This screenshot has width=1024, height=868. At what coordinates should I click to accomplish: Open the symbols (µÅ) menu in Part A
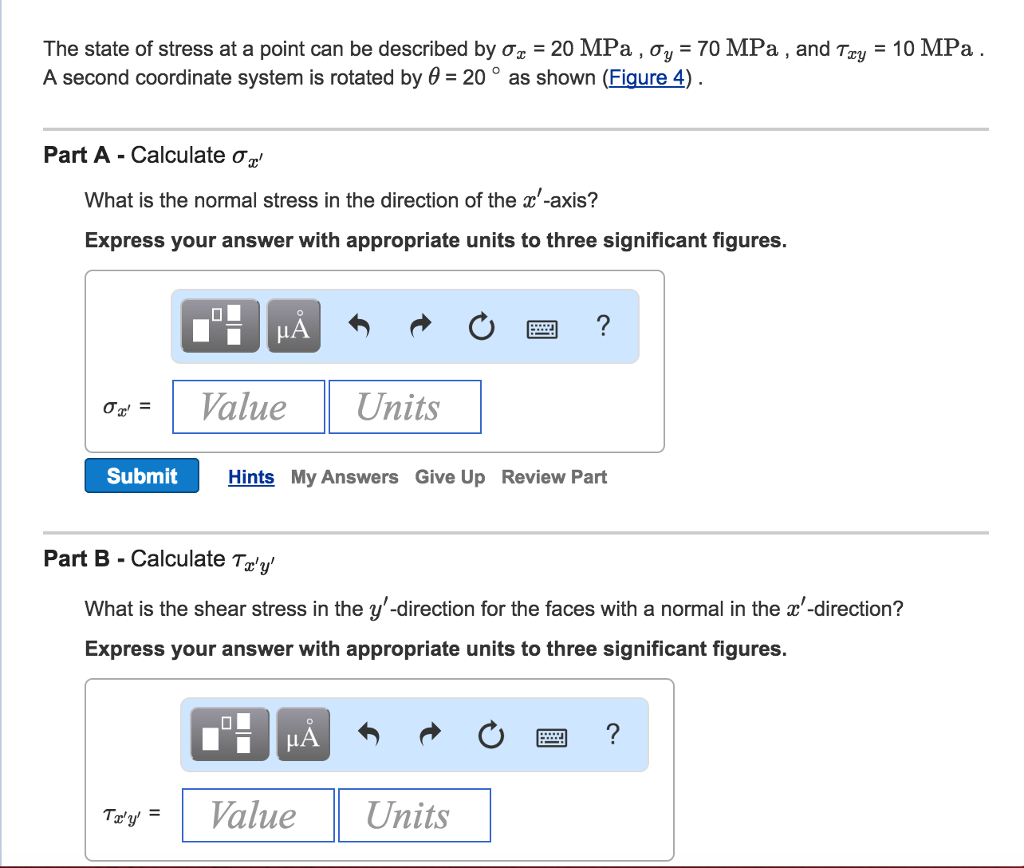pos(292,326)
